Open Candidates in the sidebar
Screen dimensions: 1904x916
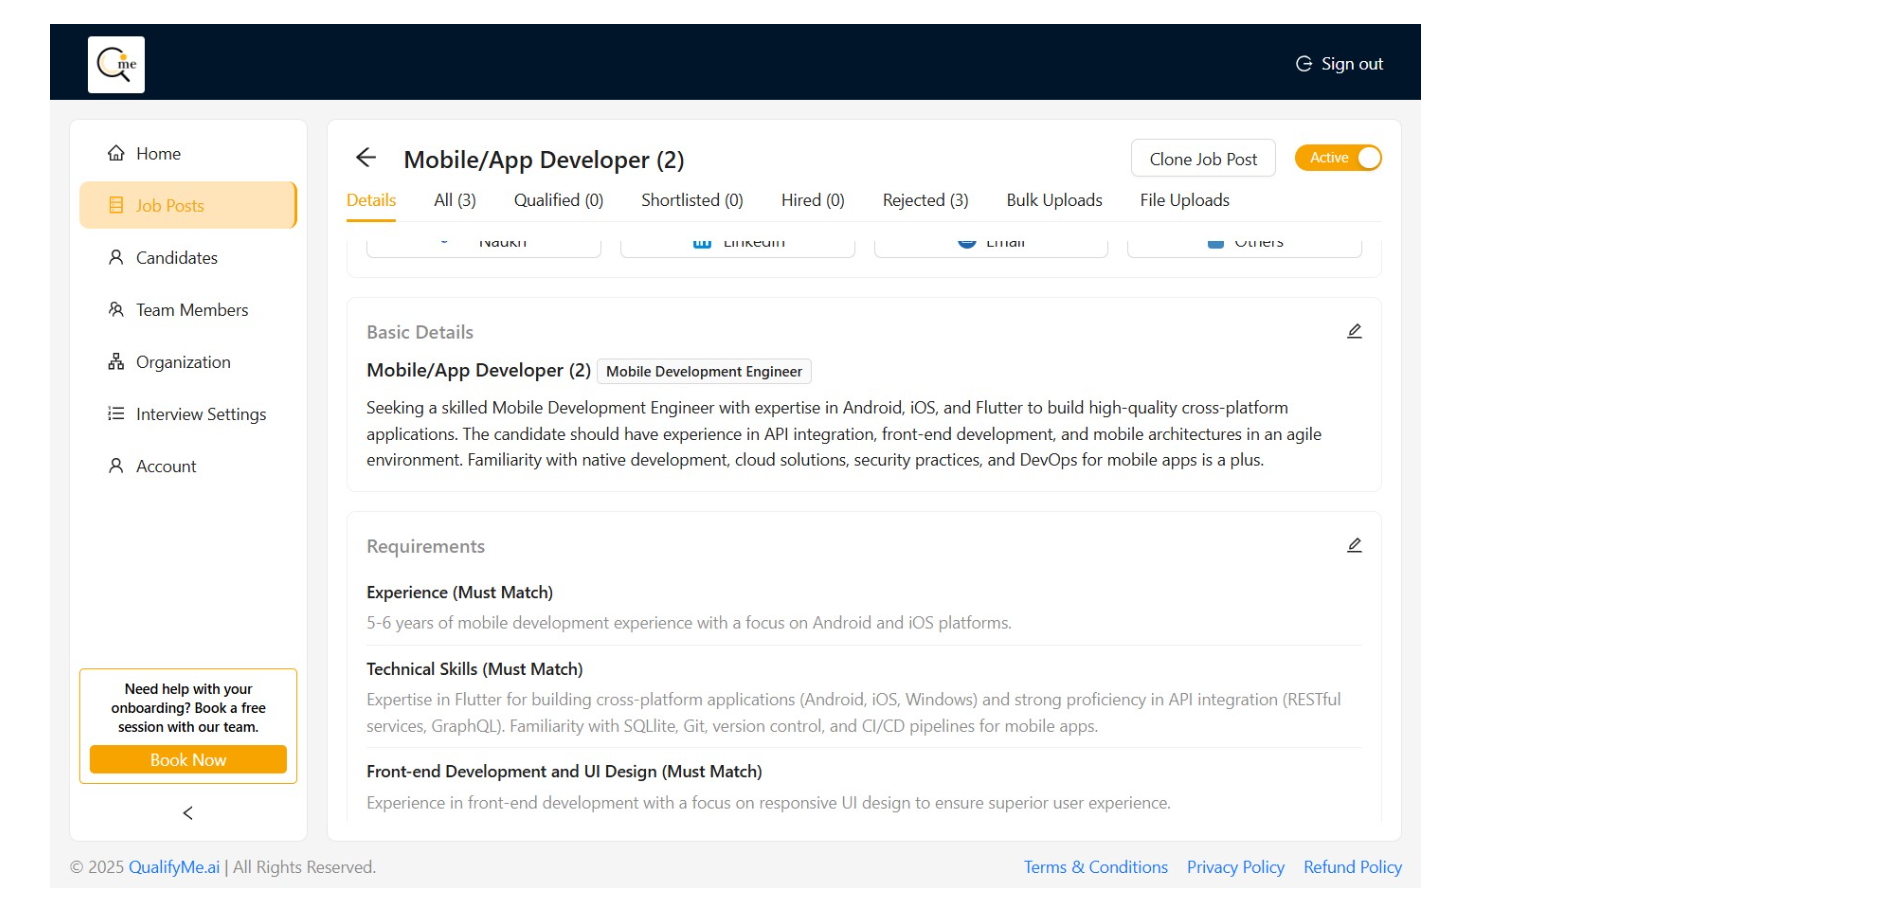coord(176,258)
